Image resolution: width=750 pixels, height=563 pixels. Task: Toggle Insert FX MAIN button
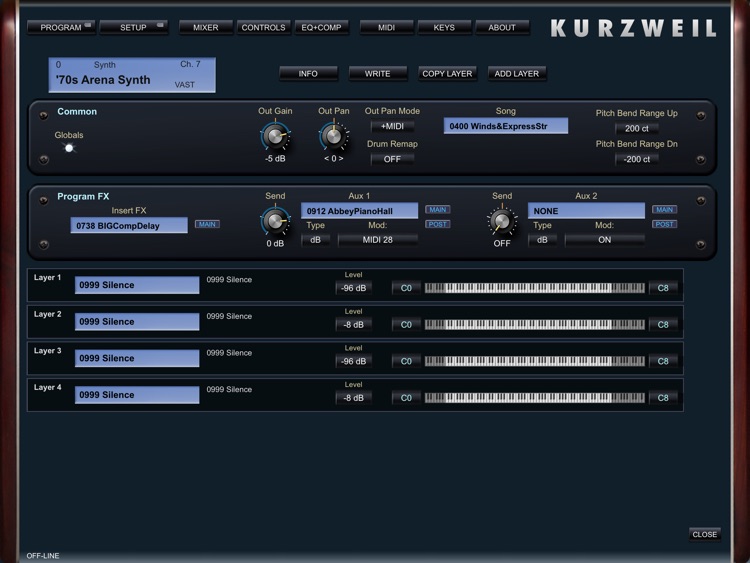[207, 224]
